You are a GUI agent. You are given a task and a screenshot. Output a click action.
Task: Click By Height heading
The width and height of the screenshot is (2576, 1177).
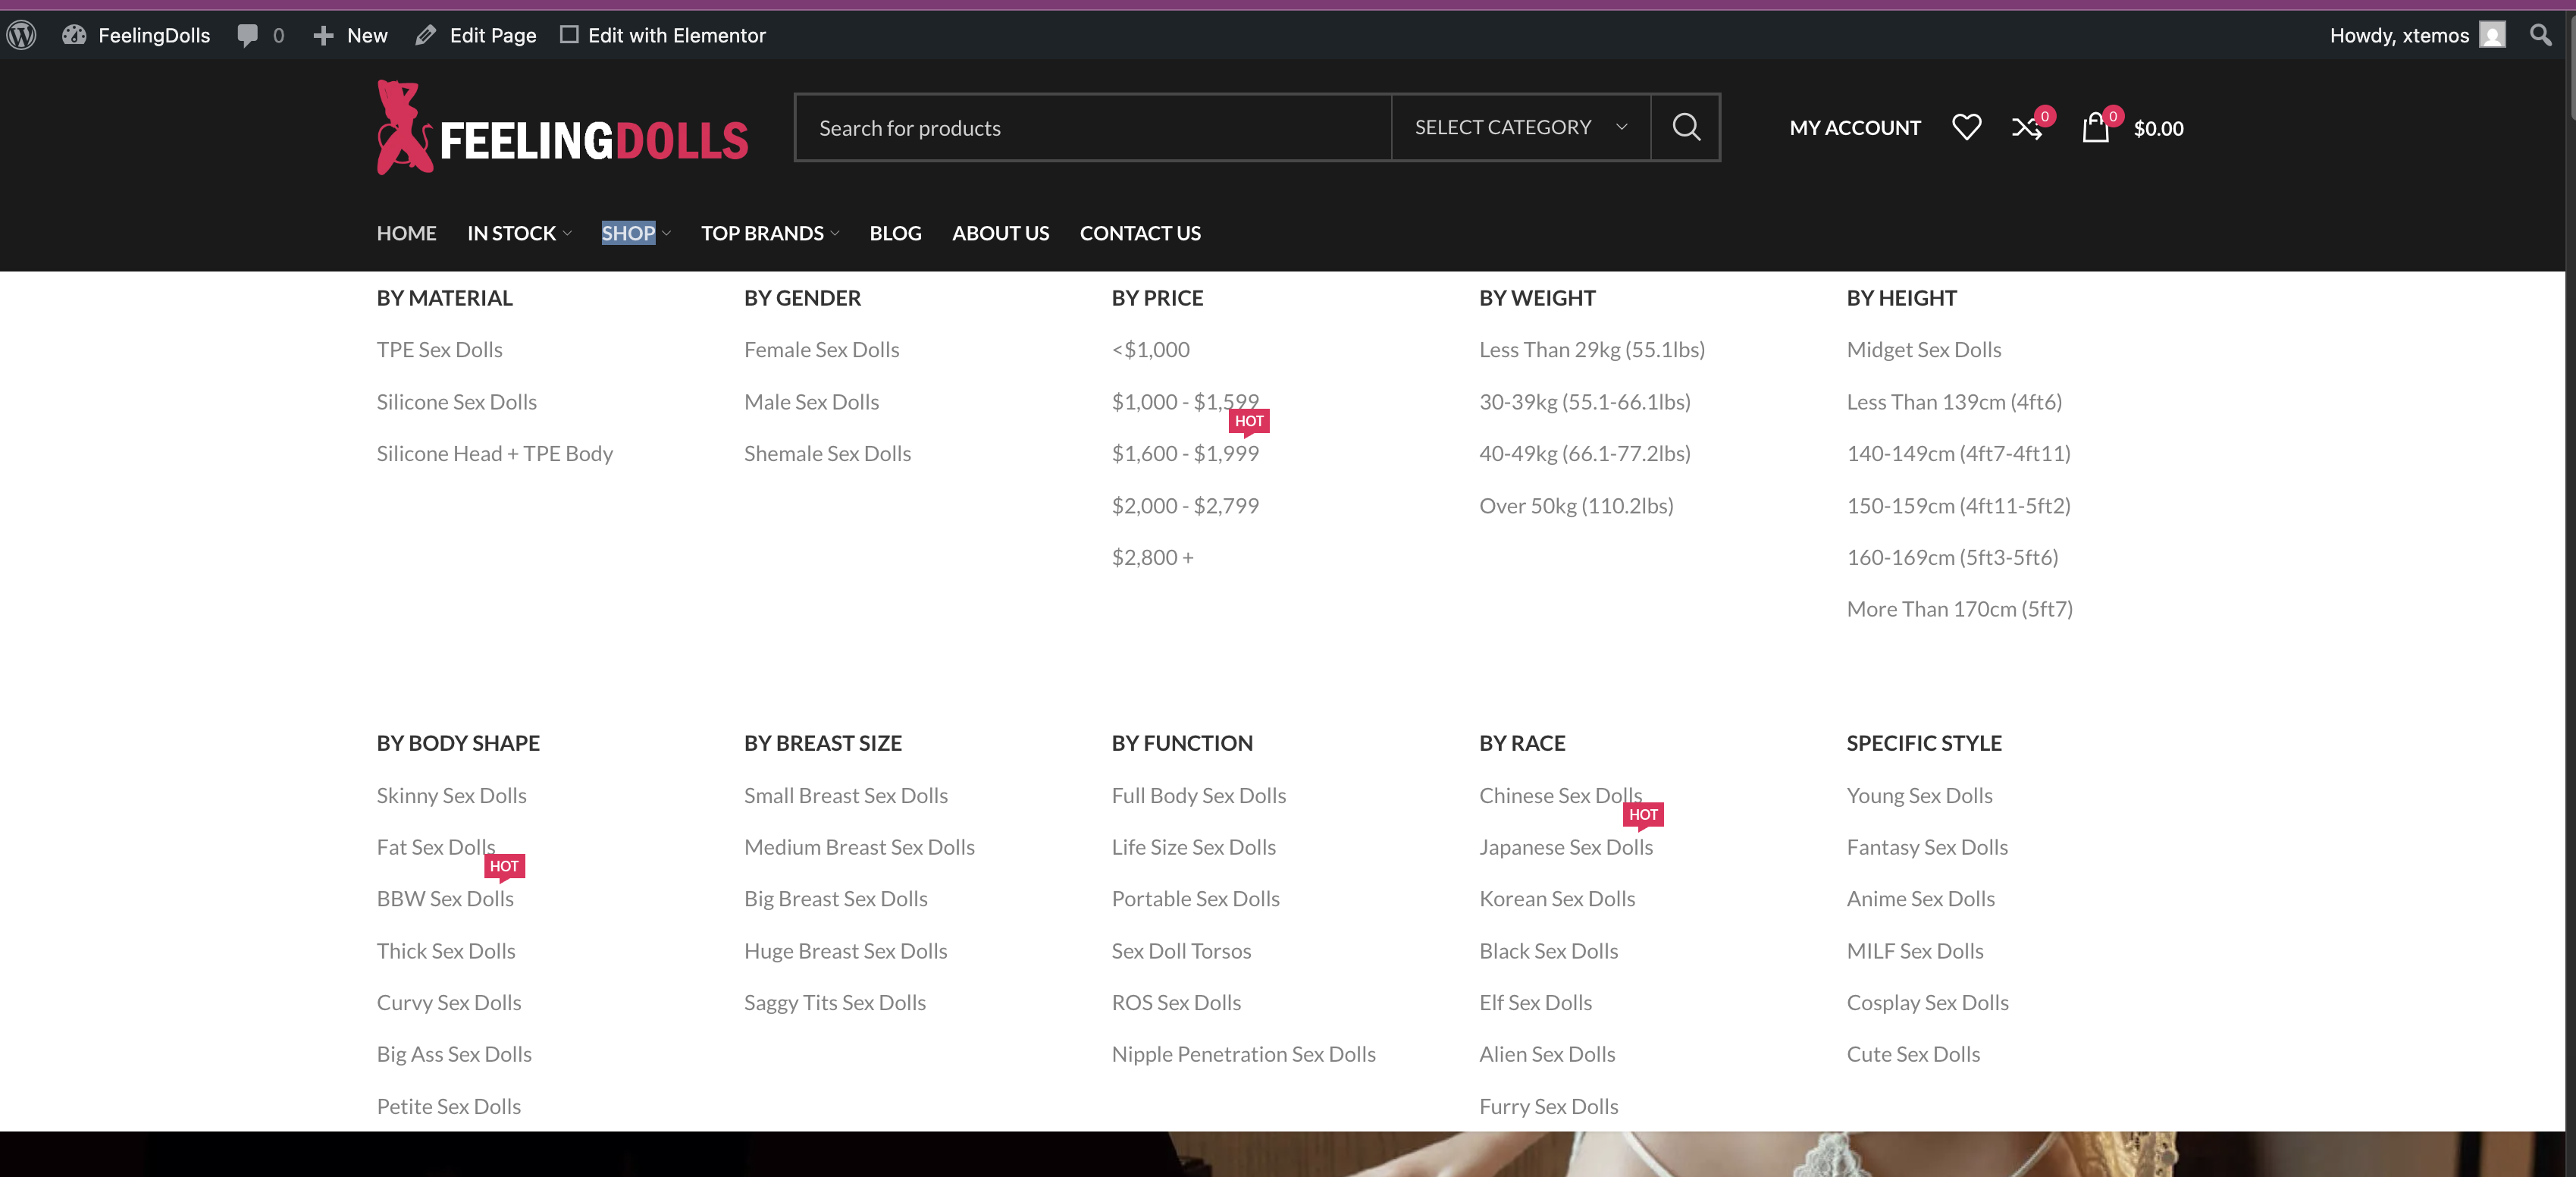point(1901,298)
